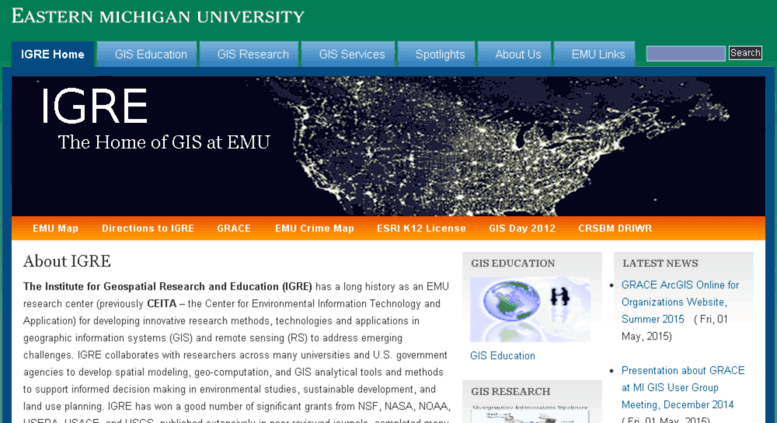Open Presentation about GRACE news link
Image resolution: width=777 pixels, height=423 pixels.
683,387
